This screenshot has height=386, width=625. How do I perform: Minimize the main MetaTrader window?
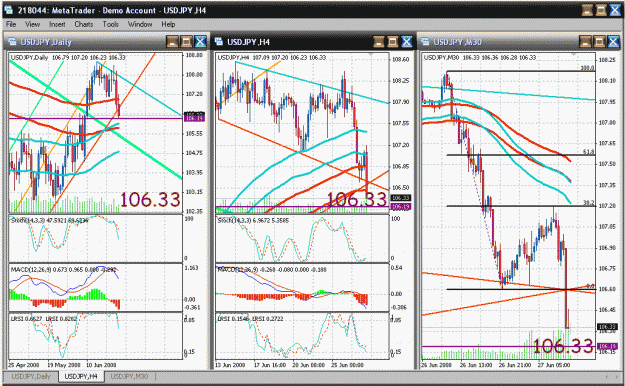click(x=587, y=10)
